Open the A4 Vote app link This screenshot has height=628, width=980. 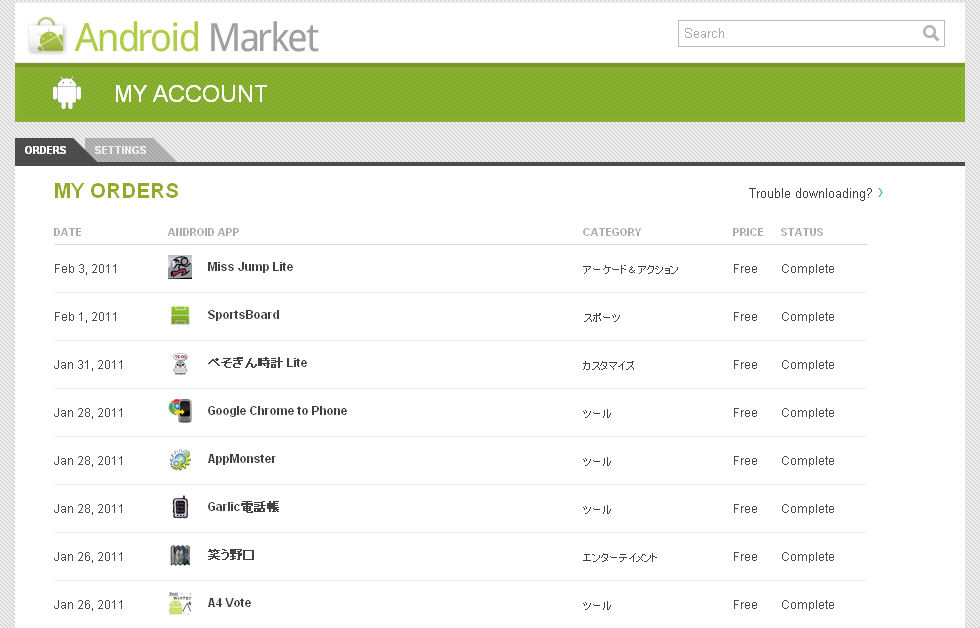(229, 603)
